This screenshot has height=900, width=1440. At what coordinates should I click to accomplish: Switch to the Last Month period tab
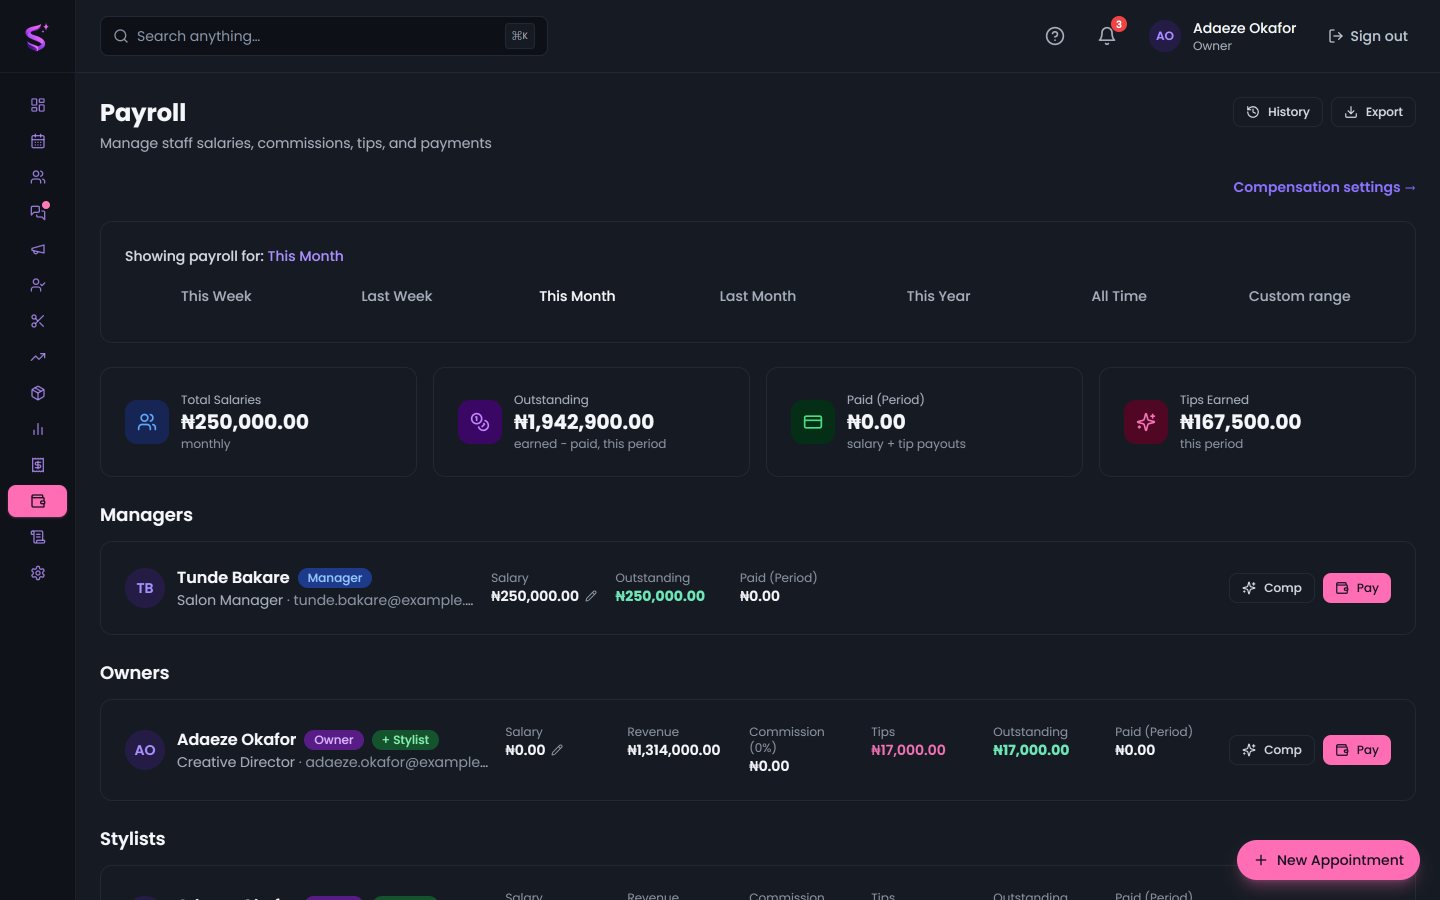pyautogui.click(x=758, y=296)
